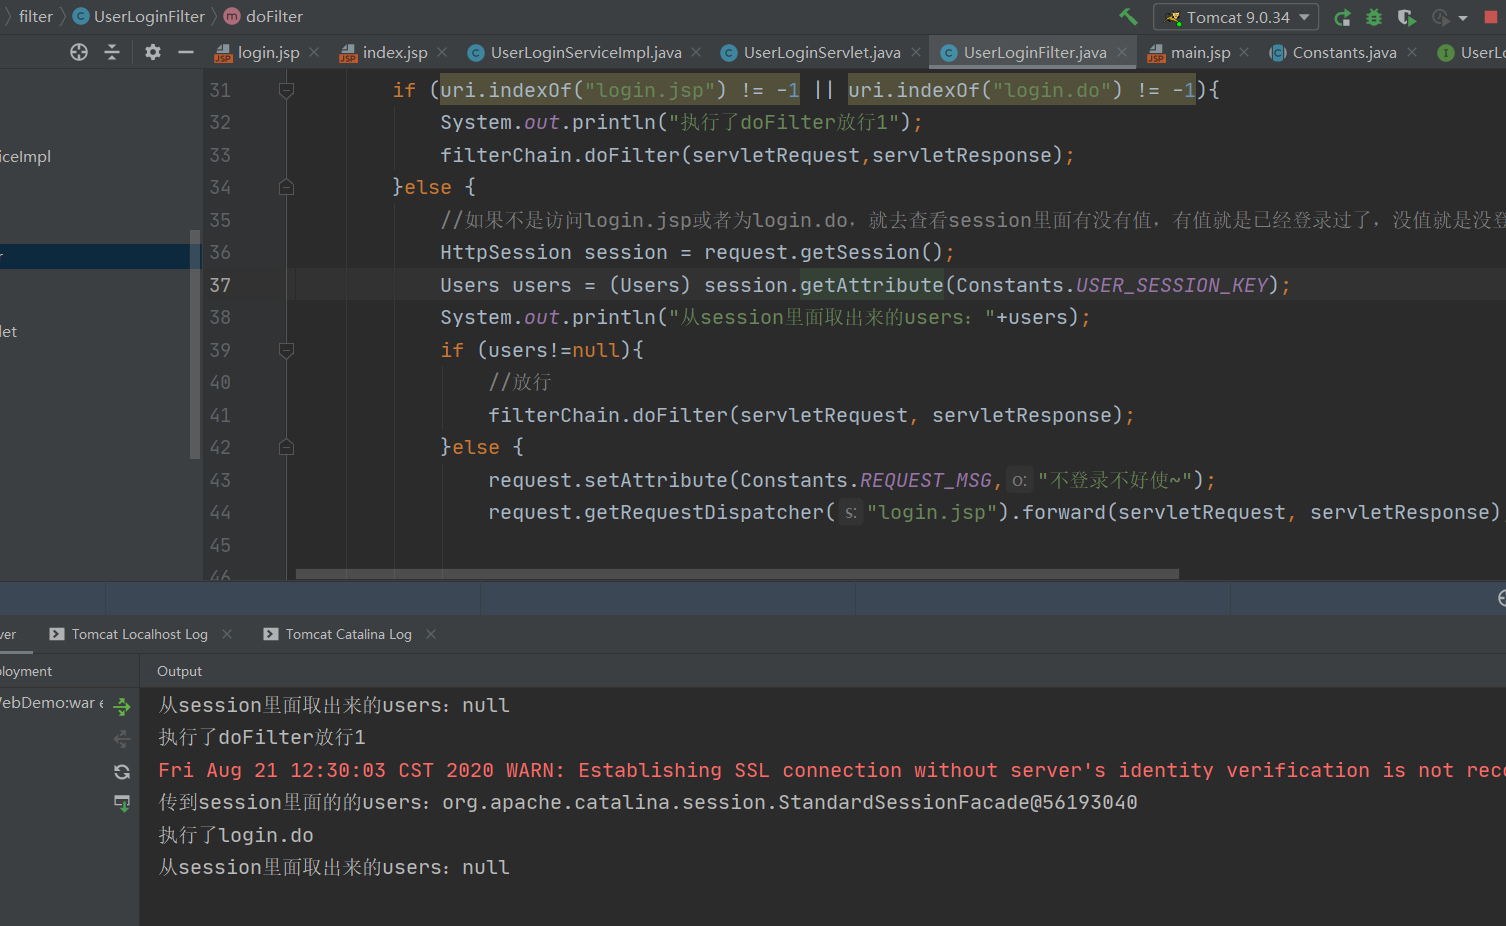Click REQUEST_MSG constant on line 43
This screenshot has height=926, width=1506.
[x=925, y=480]
